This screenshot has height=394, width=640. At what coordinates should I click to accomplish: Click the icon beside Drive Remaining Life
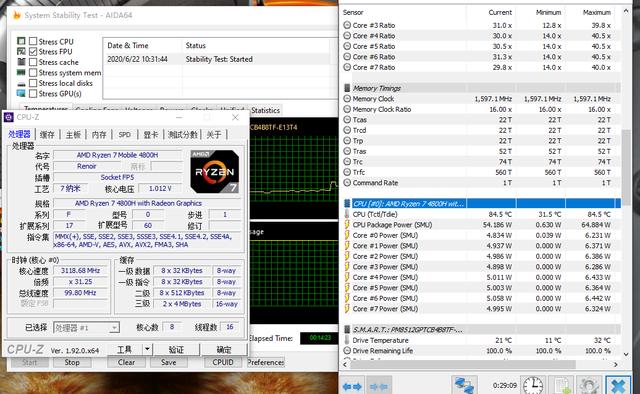click(x=347, y=351)
